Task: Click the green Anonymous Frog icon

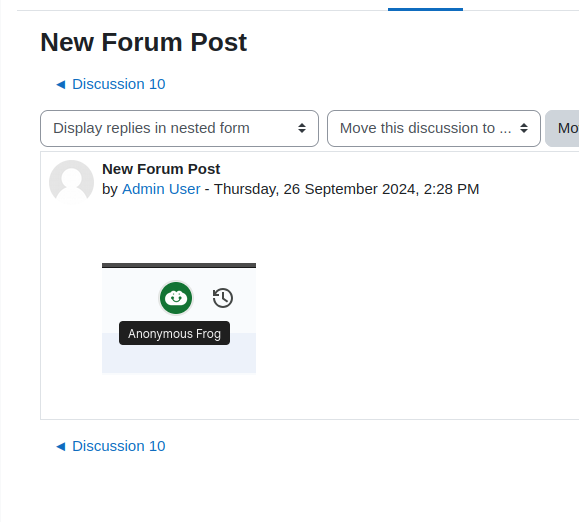Action: click(176, 298)
